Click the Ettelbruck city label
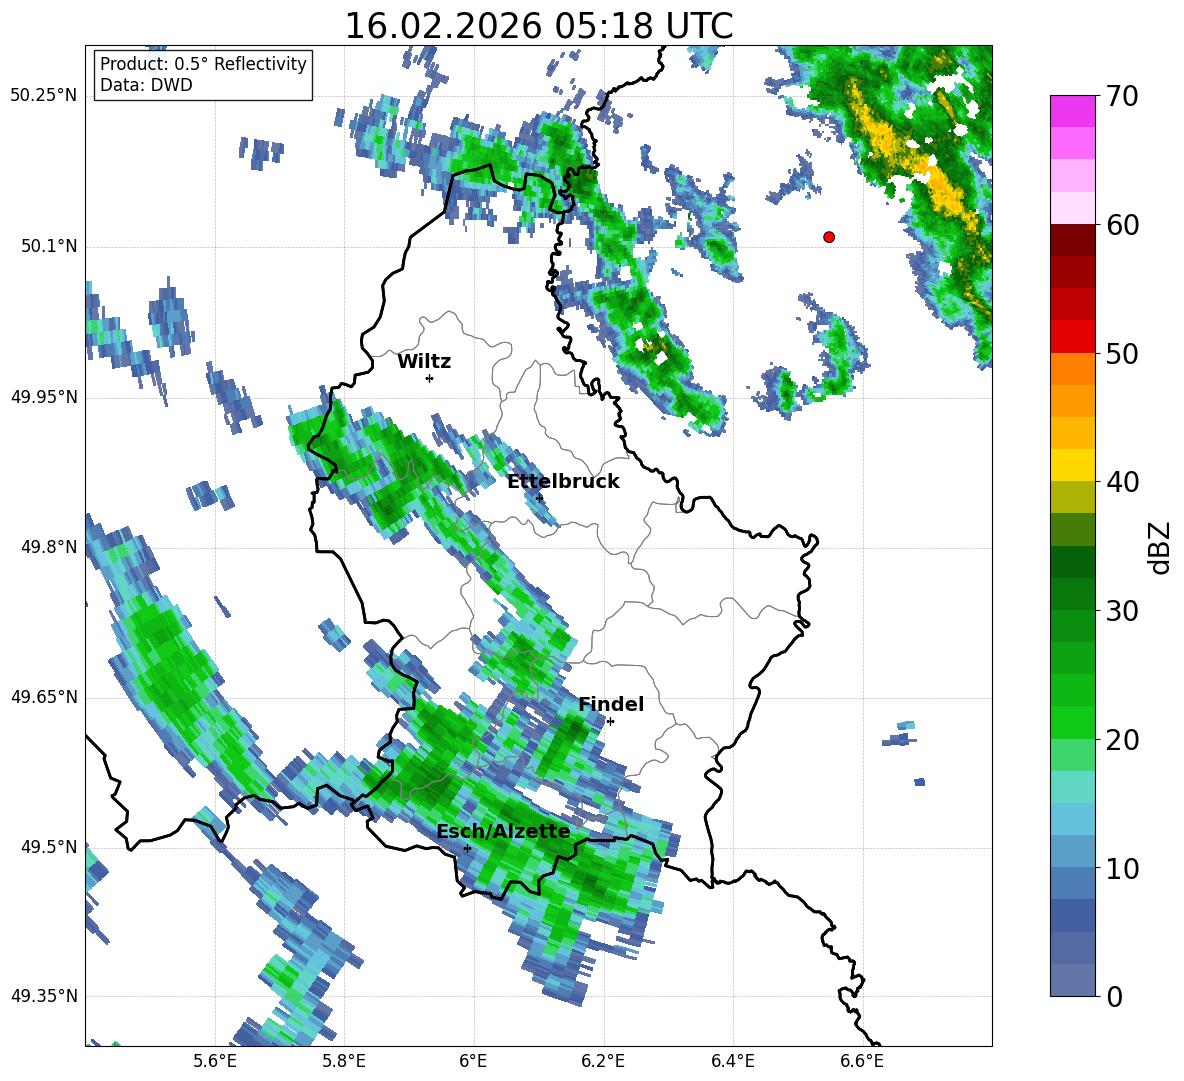1184x1081 pixels. click(x=563, y=482)
